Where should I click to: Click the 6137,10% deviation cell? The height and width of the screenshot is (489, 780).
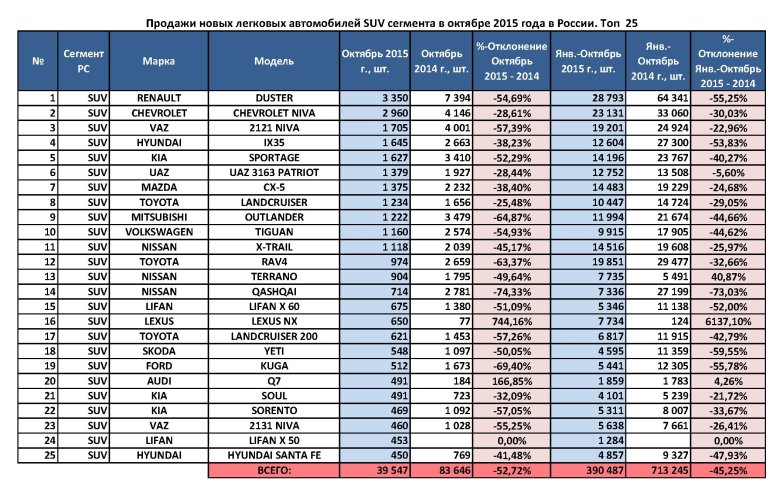[742, 321]
